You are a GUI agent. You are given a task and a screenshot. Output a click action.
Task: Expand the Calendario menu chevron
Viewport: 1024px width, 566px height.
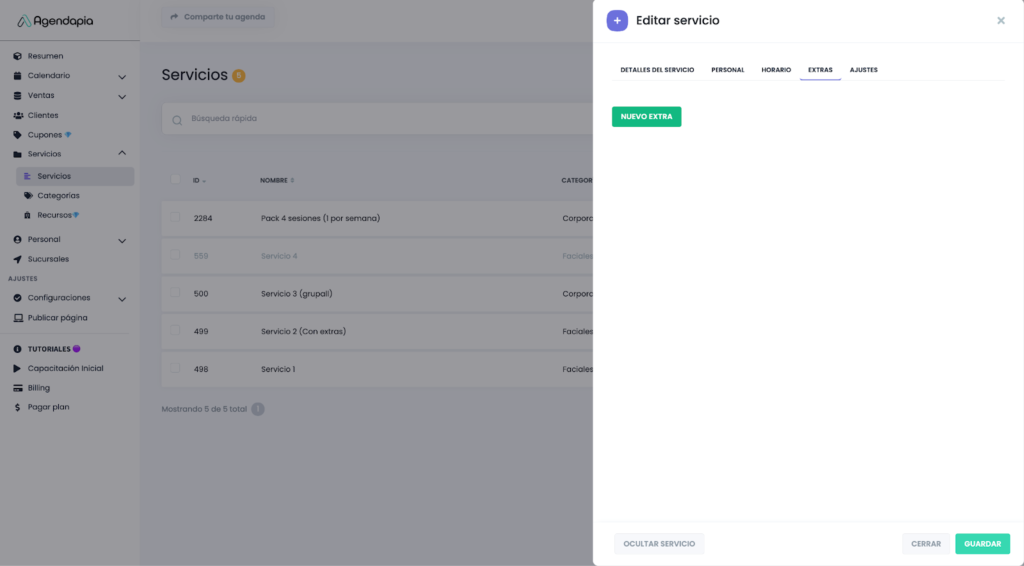coord(122,76)
